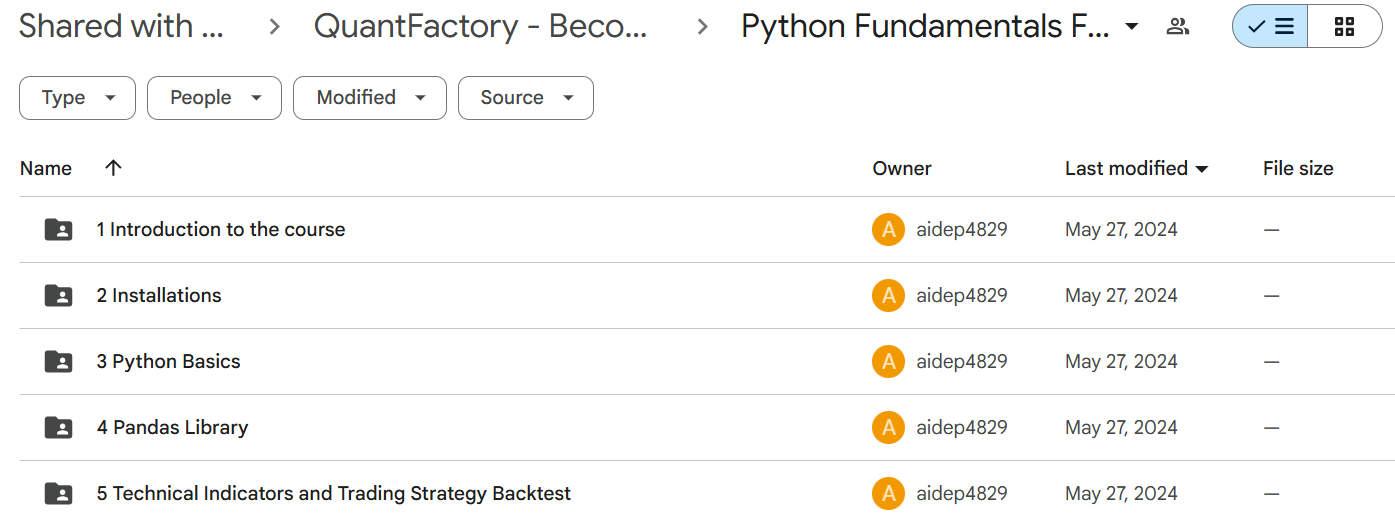The height and width of the screenshot is (524, 1395).
Task: Click Python Fundamentals breadcrumb title
Action: coord(925,27)
